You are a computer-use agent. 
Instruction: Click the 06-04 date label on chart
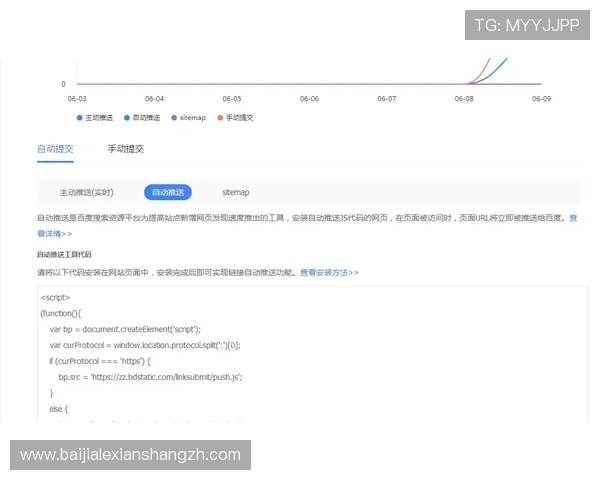pos(154,99)
